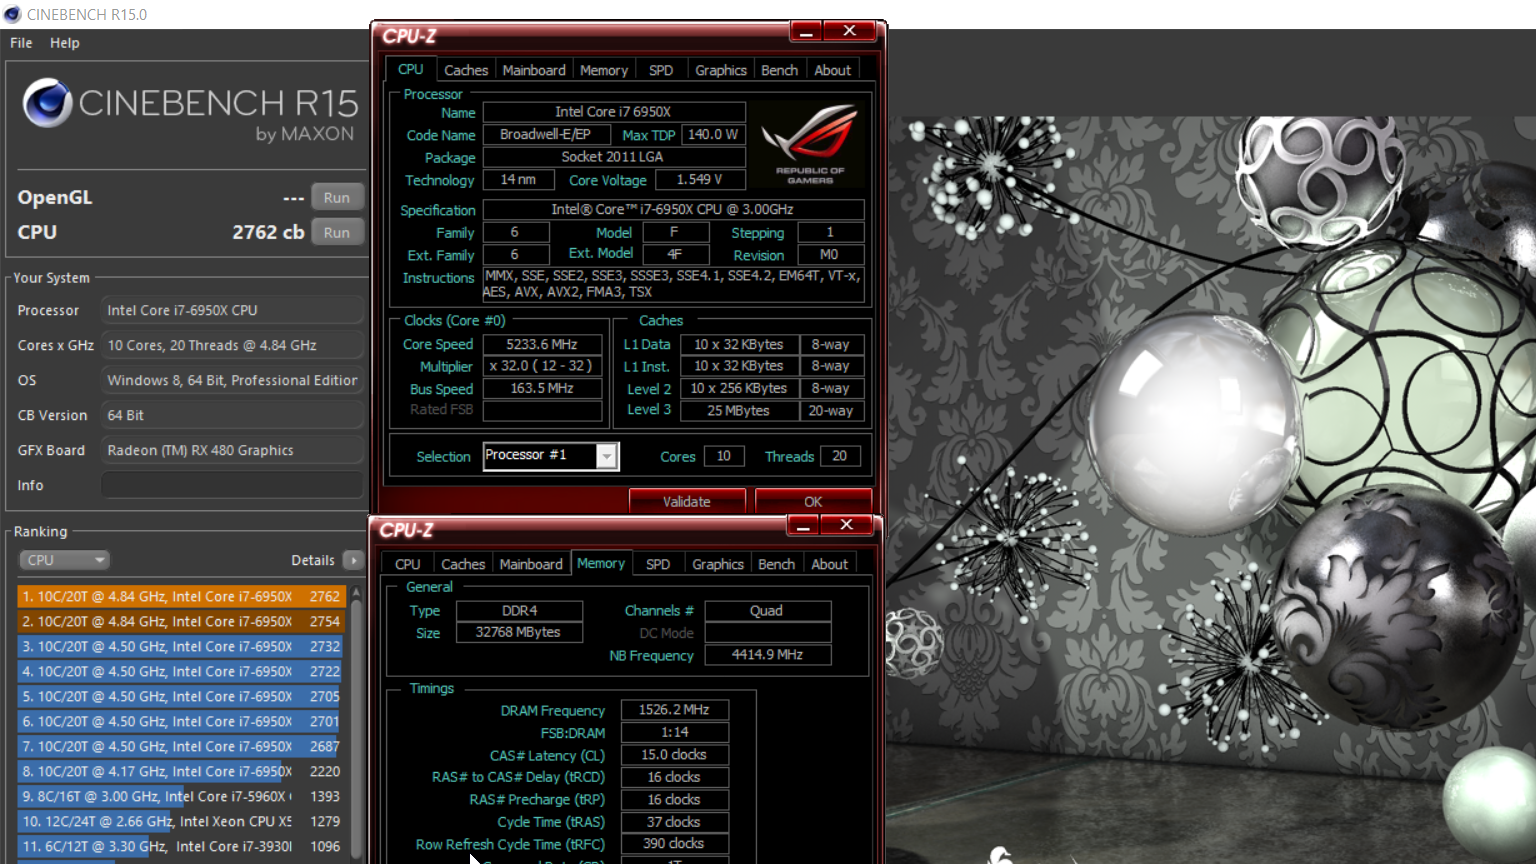Click the Validate button in CPU-Z
This screenshot has height=864, width=1536.
click(687, 501)
